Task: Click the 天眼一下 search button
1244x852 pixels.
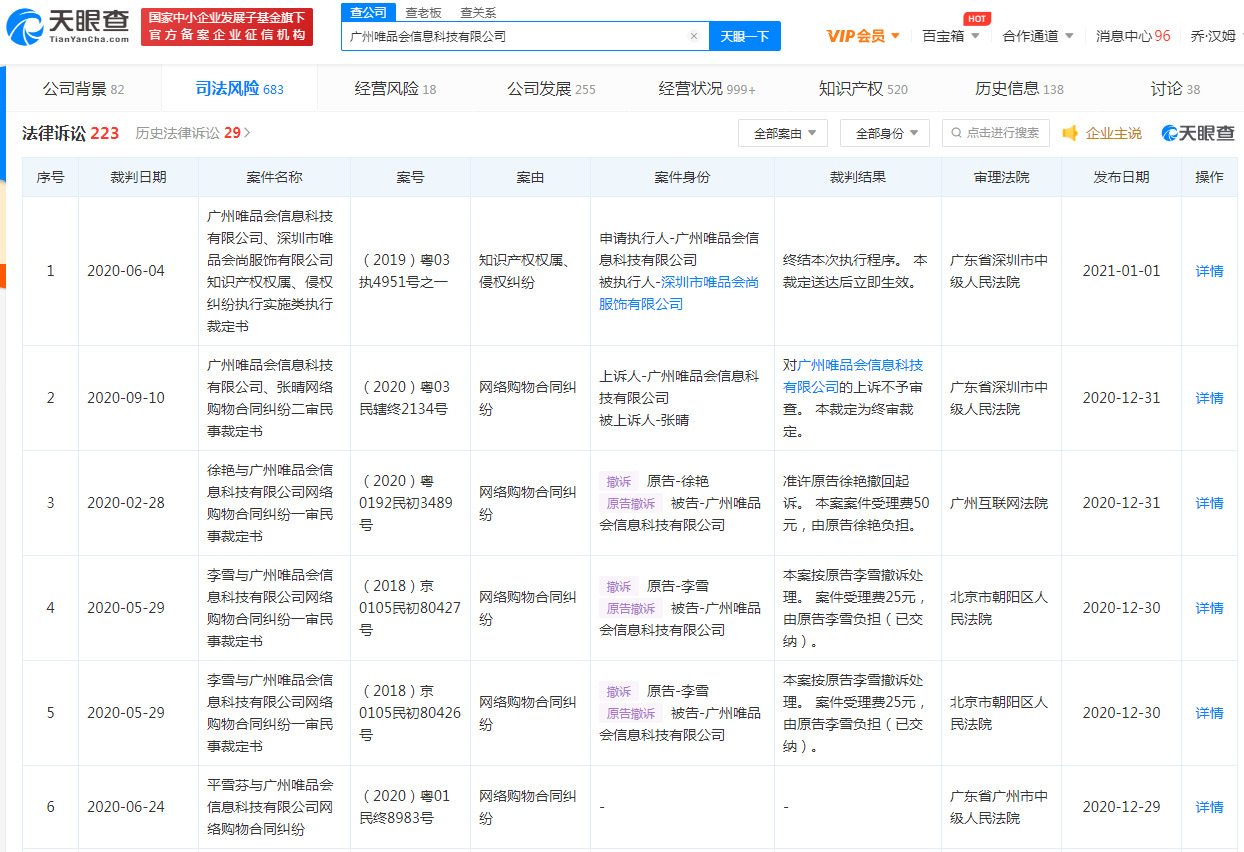Action: (x=745, y=36)
